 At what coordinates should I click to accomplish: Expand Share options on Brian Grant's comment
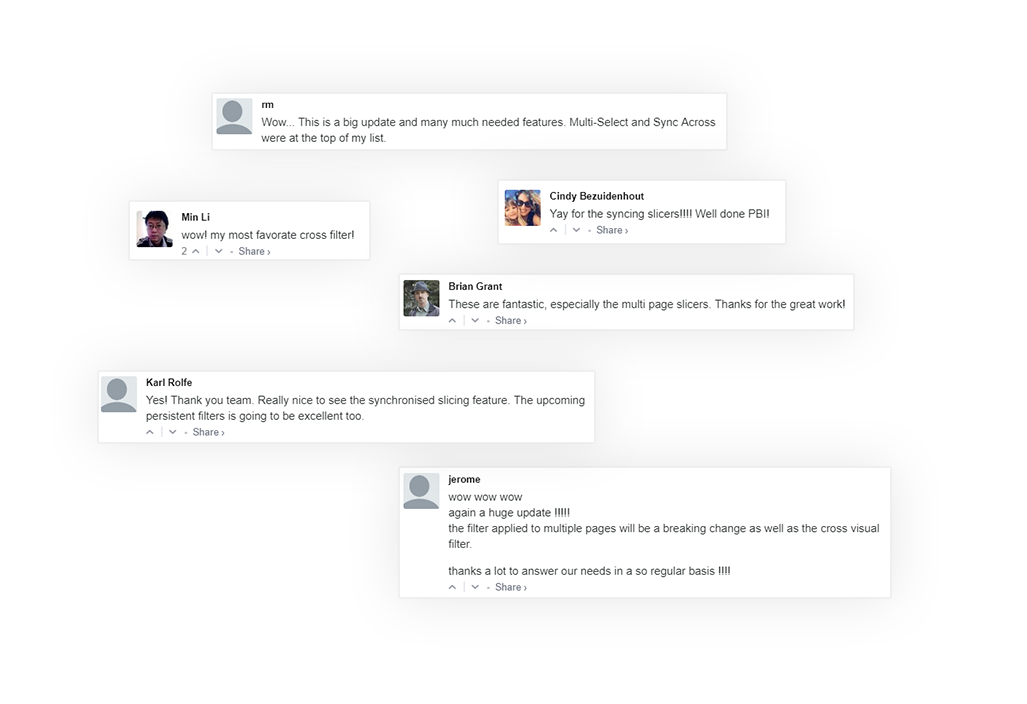coord(510,321)
